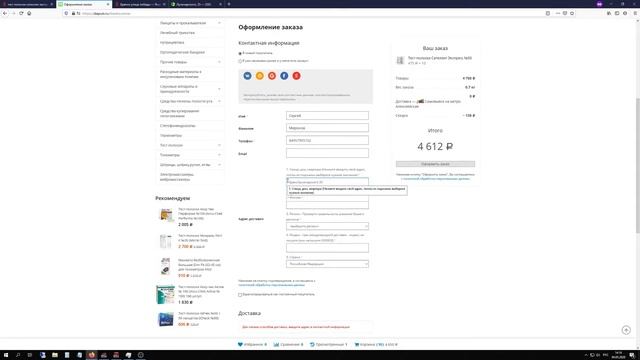Open the Windows Start menu
Image resolution: width=640 pixels, height=360 pixels.
pos(6,355)
